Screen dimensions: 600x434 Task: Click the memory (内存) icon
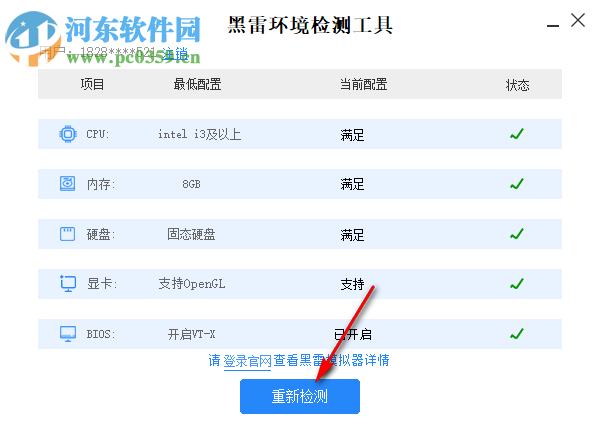tap(67, 184)
